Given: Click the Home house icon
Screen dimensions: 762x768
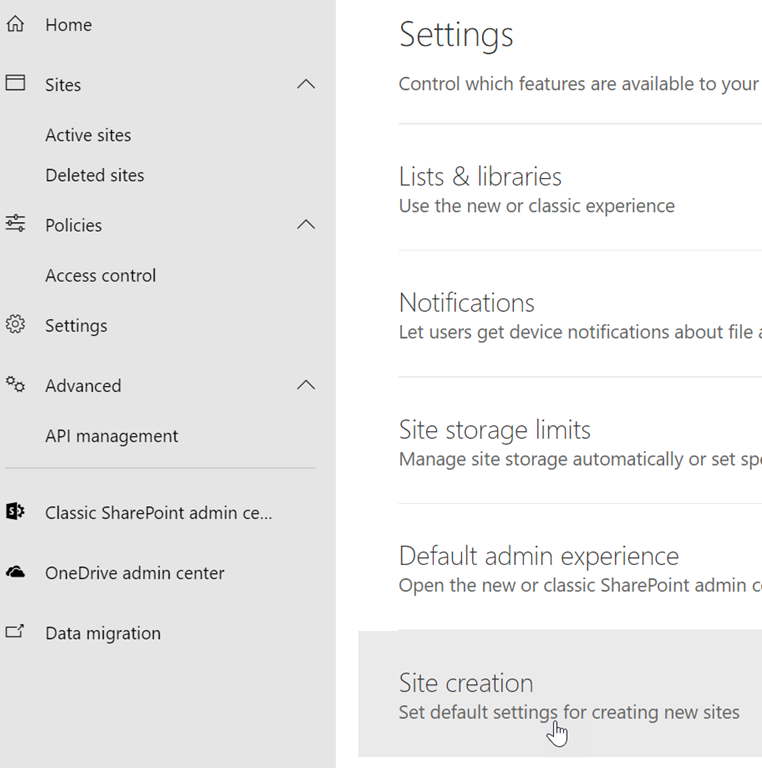Looking at the screenshot, I should click(x=15, y=24).
